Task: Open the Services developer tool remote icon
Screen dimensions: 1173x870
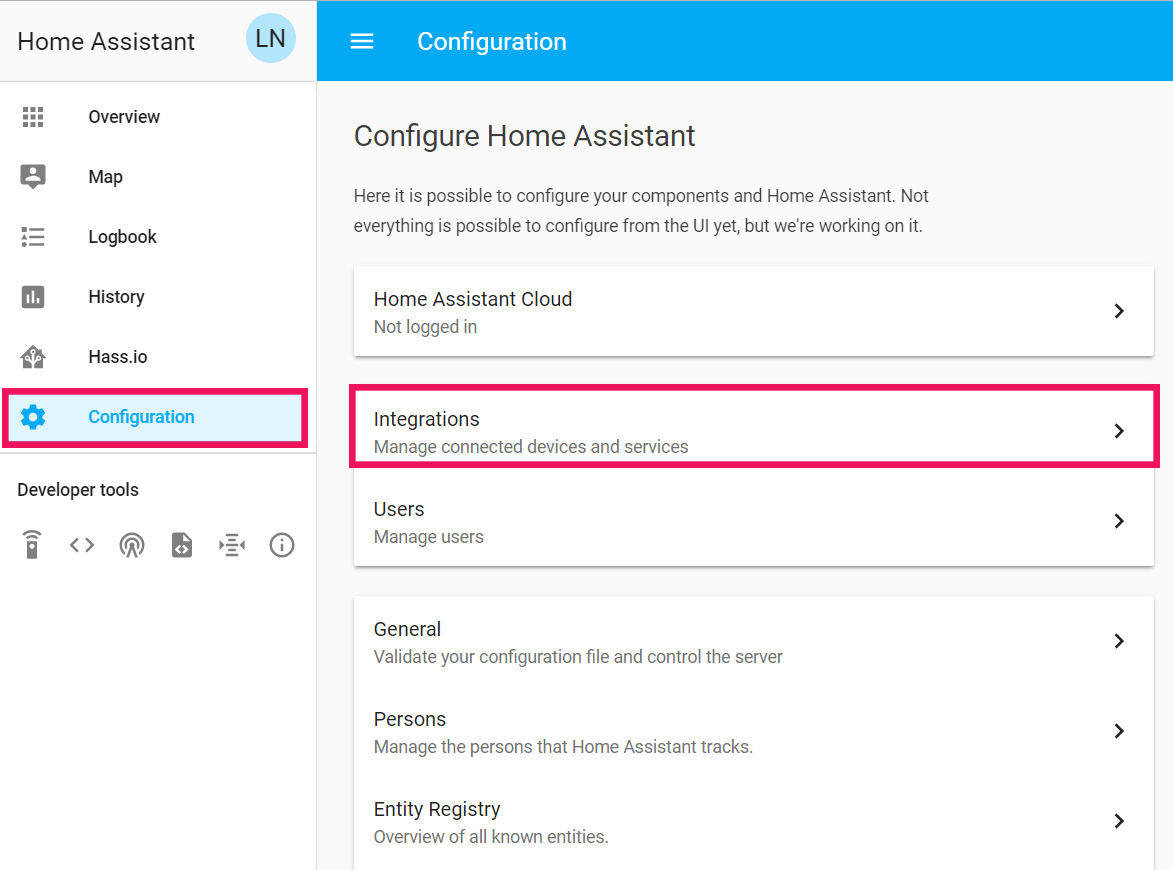Action: [32, 545]
